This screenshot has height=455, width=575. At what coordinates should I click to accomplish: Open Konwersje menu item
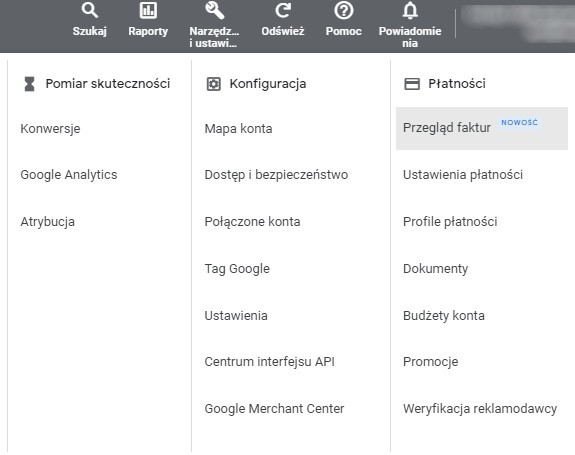pos(50,129)
